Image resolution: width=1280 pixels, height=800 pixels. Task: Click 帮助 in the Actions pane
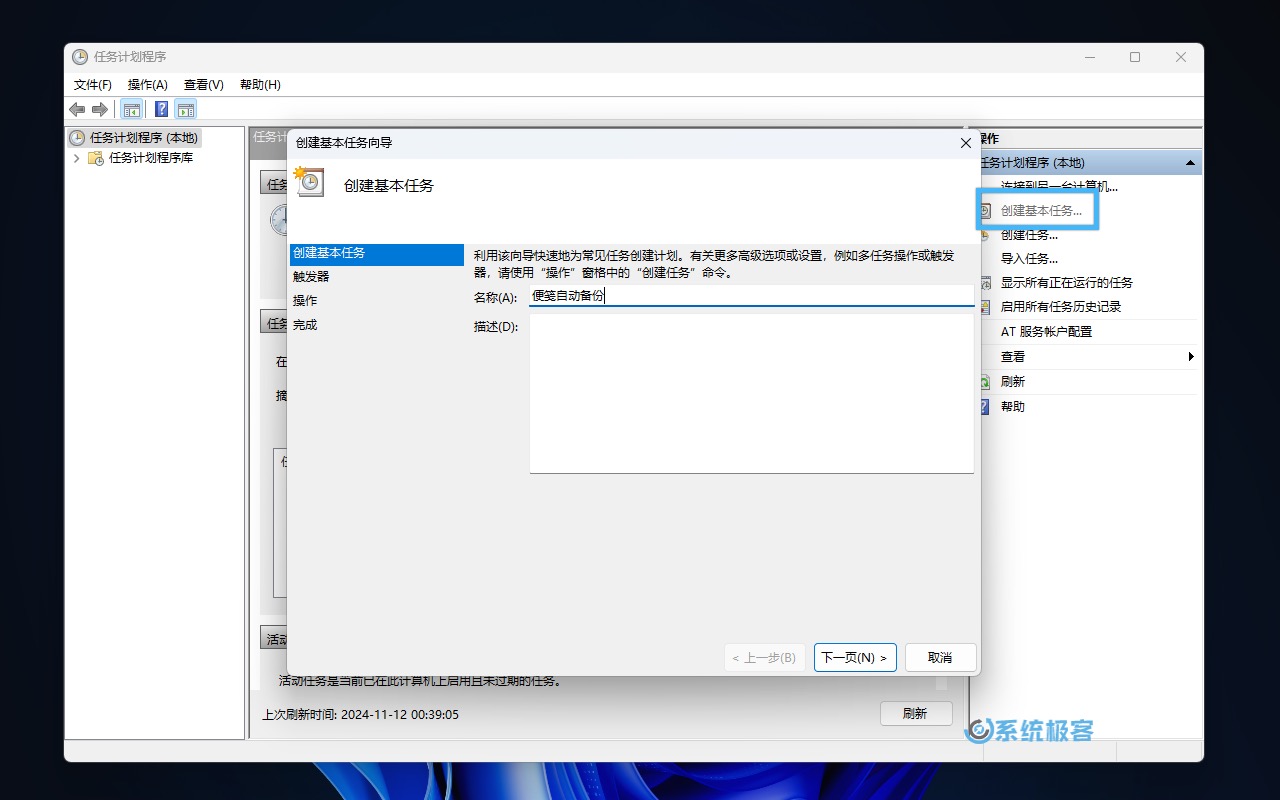pos(1013,406)
